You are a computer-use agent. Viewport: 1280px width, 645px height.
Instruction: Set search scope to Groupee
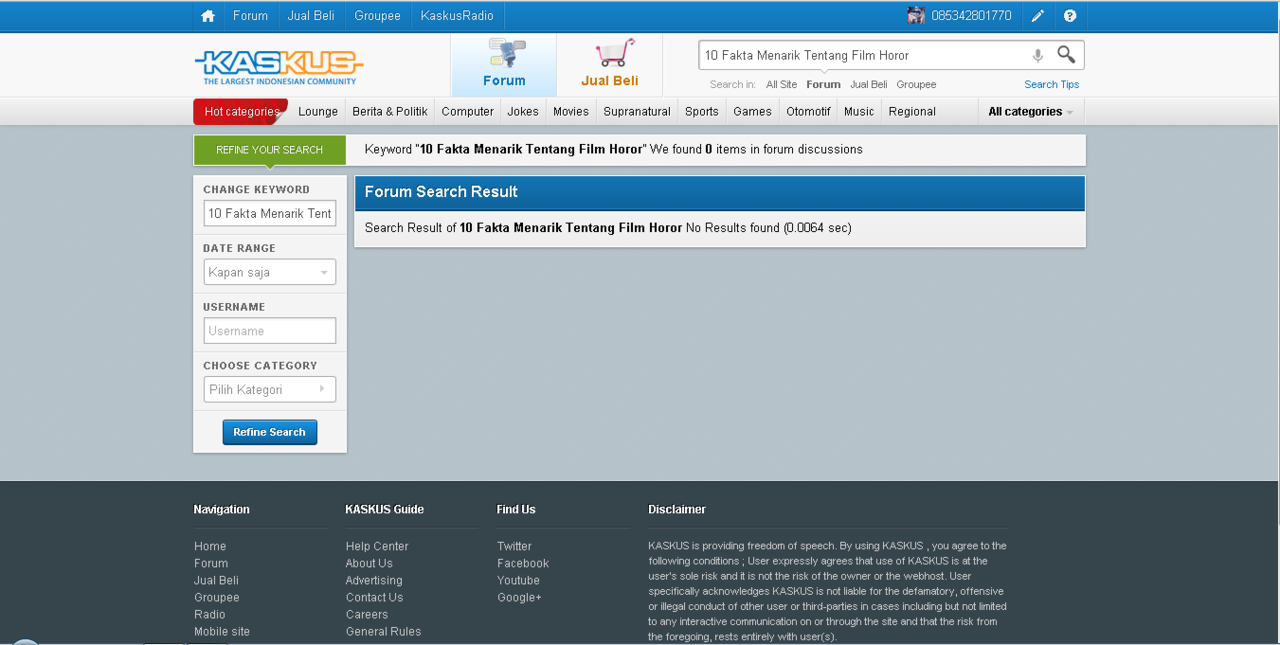point(916,85)
